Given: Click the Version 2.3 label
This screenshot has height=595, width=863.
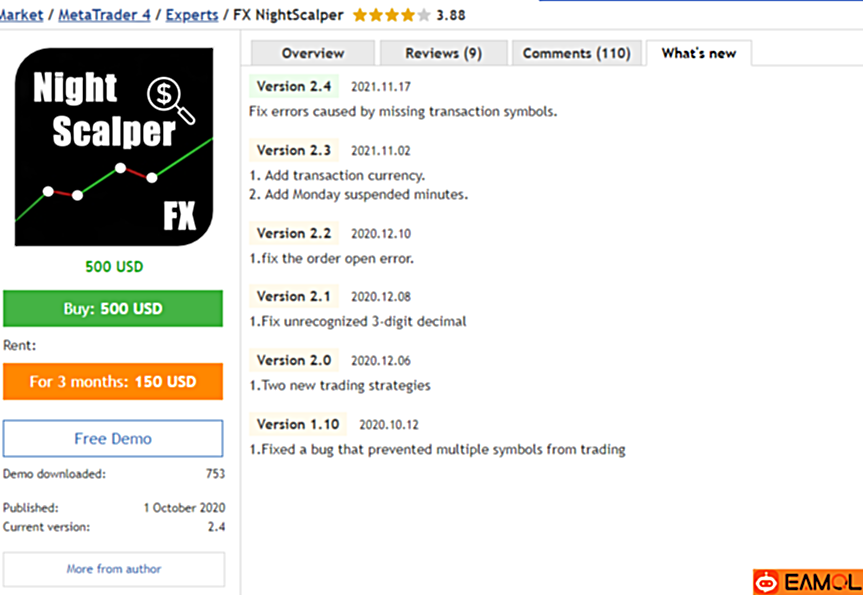Looking at the screenshot, I should [x=294, y=150].
